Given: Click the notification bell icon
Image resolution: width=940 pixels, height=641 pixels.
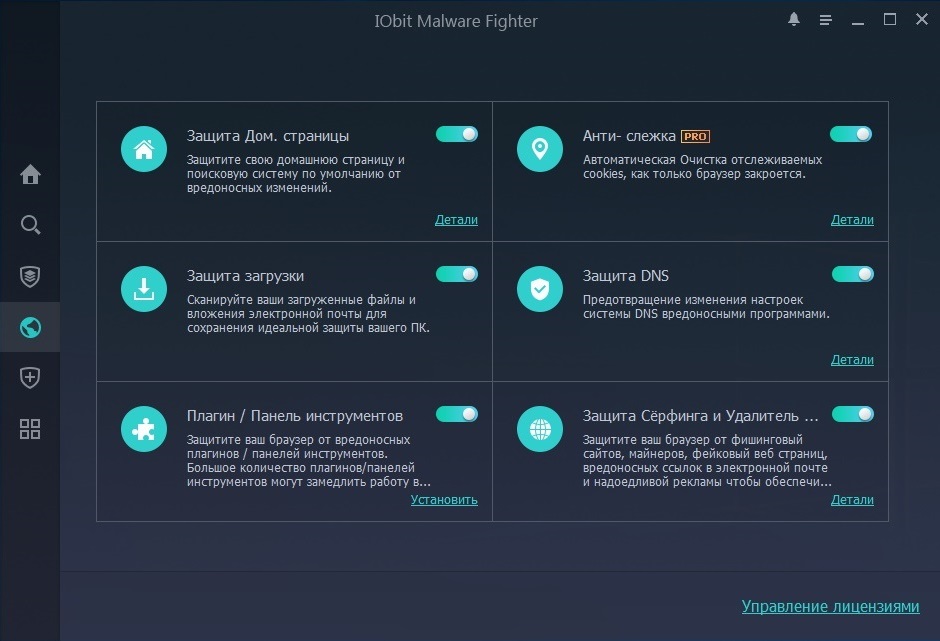Looking at the screenshot, I should 794,20.
